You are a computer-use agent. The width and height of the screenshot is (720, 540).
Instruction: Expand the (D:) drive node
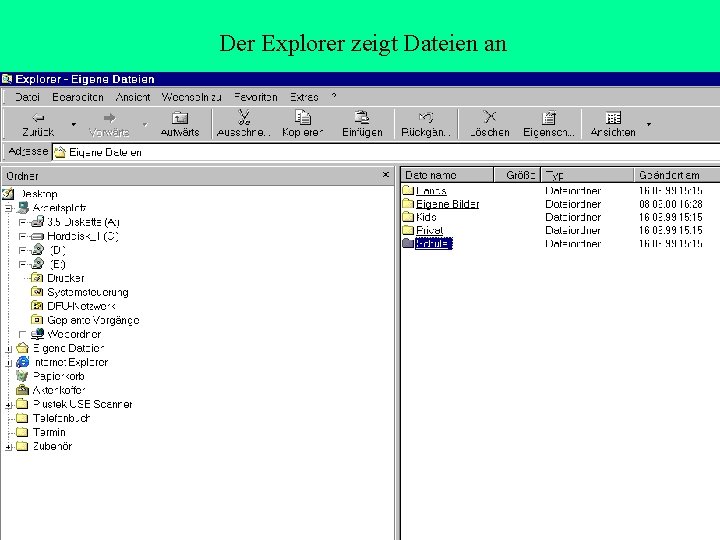coord(22,250)
